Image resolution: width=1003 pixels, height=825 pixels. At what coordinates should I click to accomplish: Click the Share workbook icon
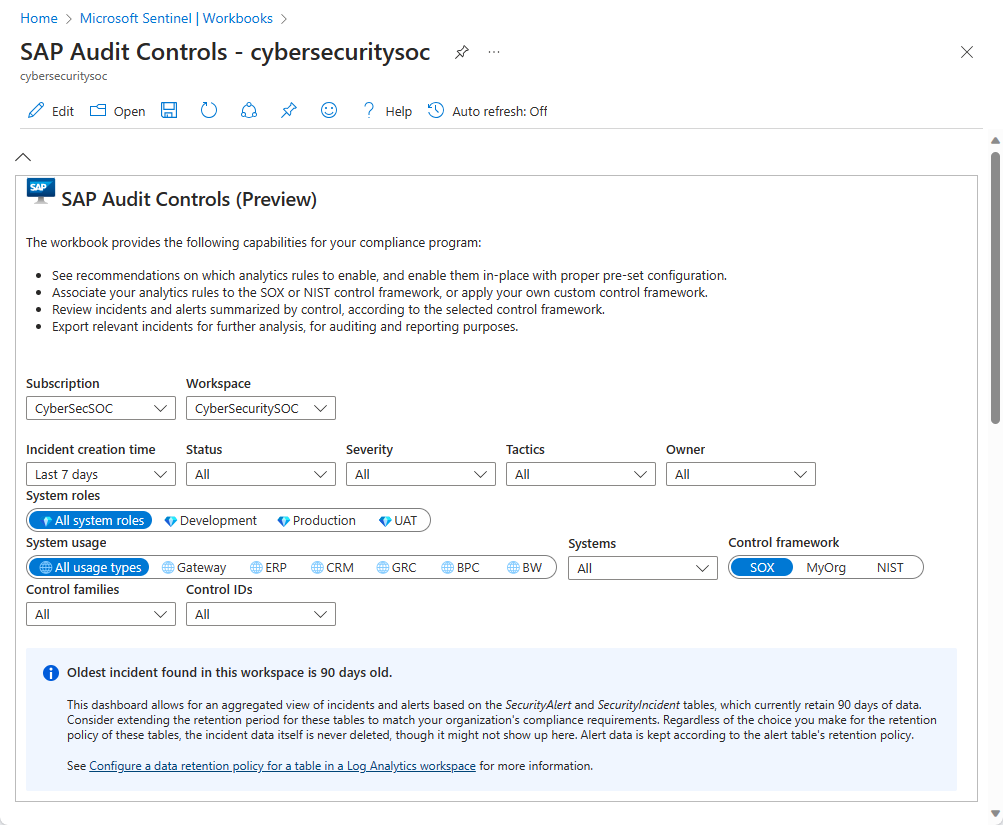coord(249,111)
